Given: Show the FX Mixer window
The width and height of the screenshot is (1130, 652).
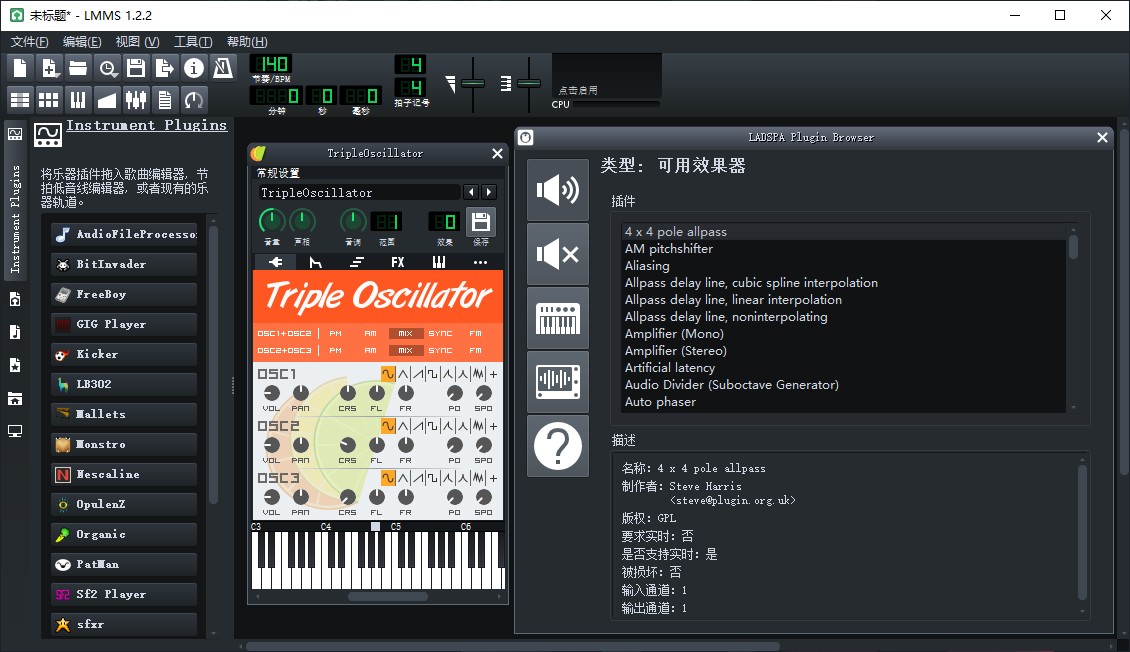Looking at the screenshot, I should tap(135, 99).
